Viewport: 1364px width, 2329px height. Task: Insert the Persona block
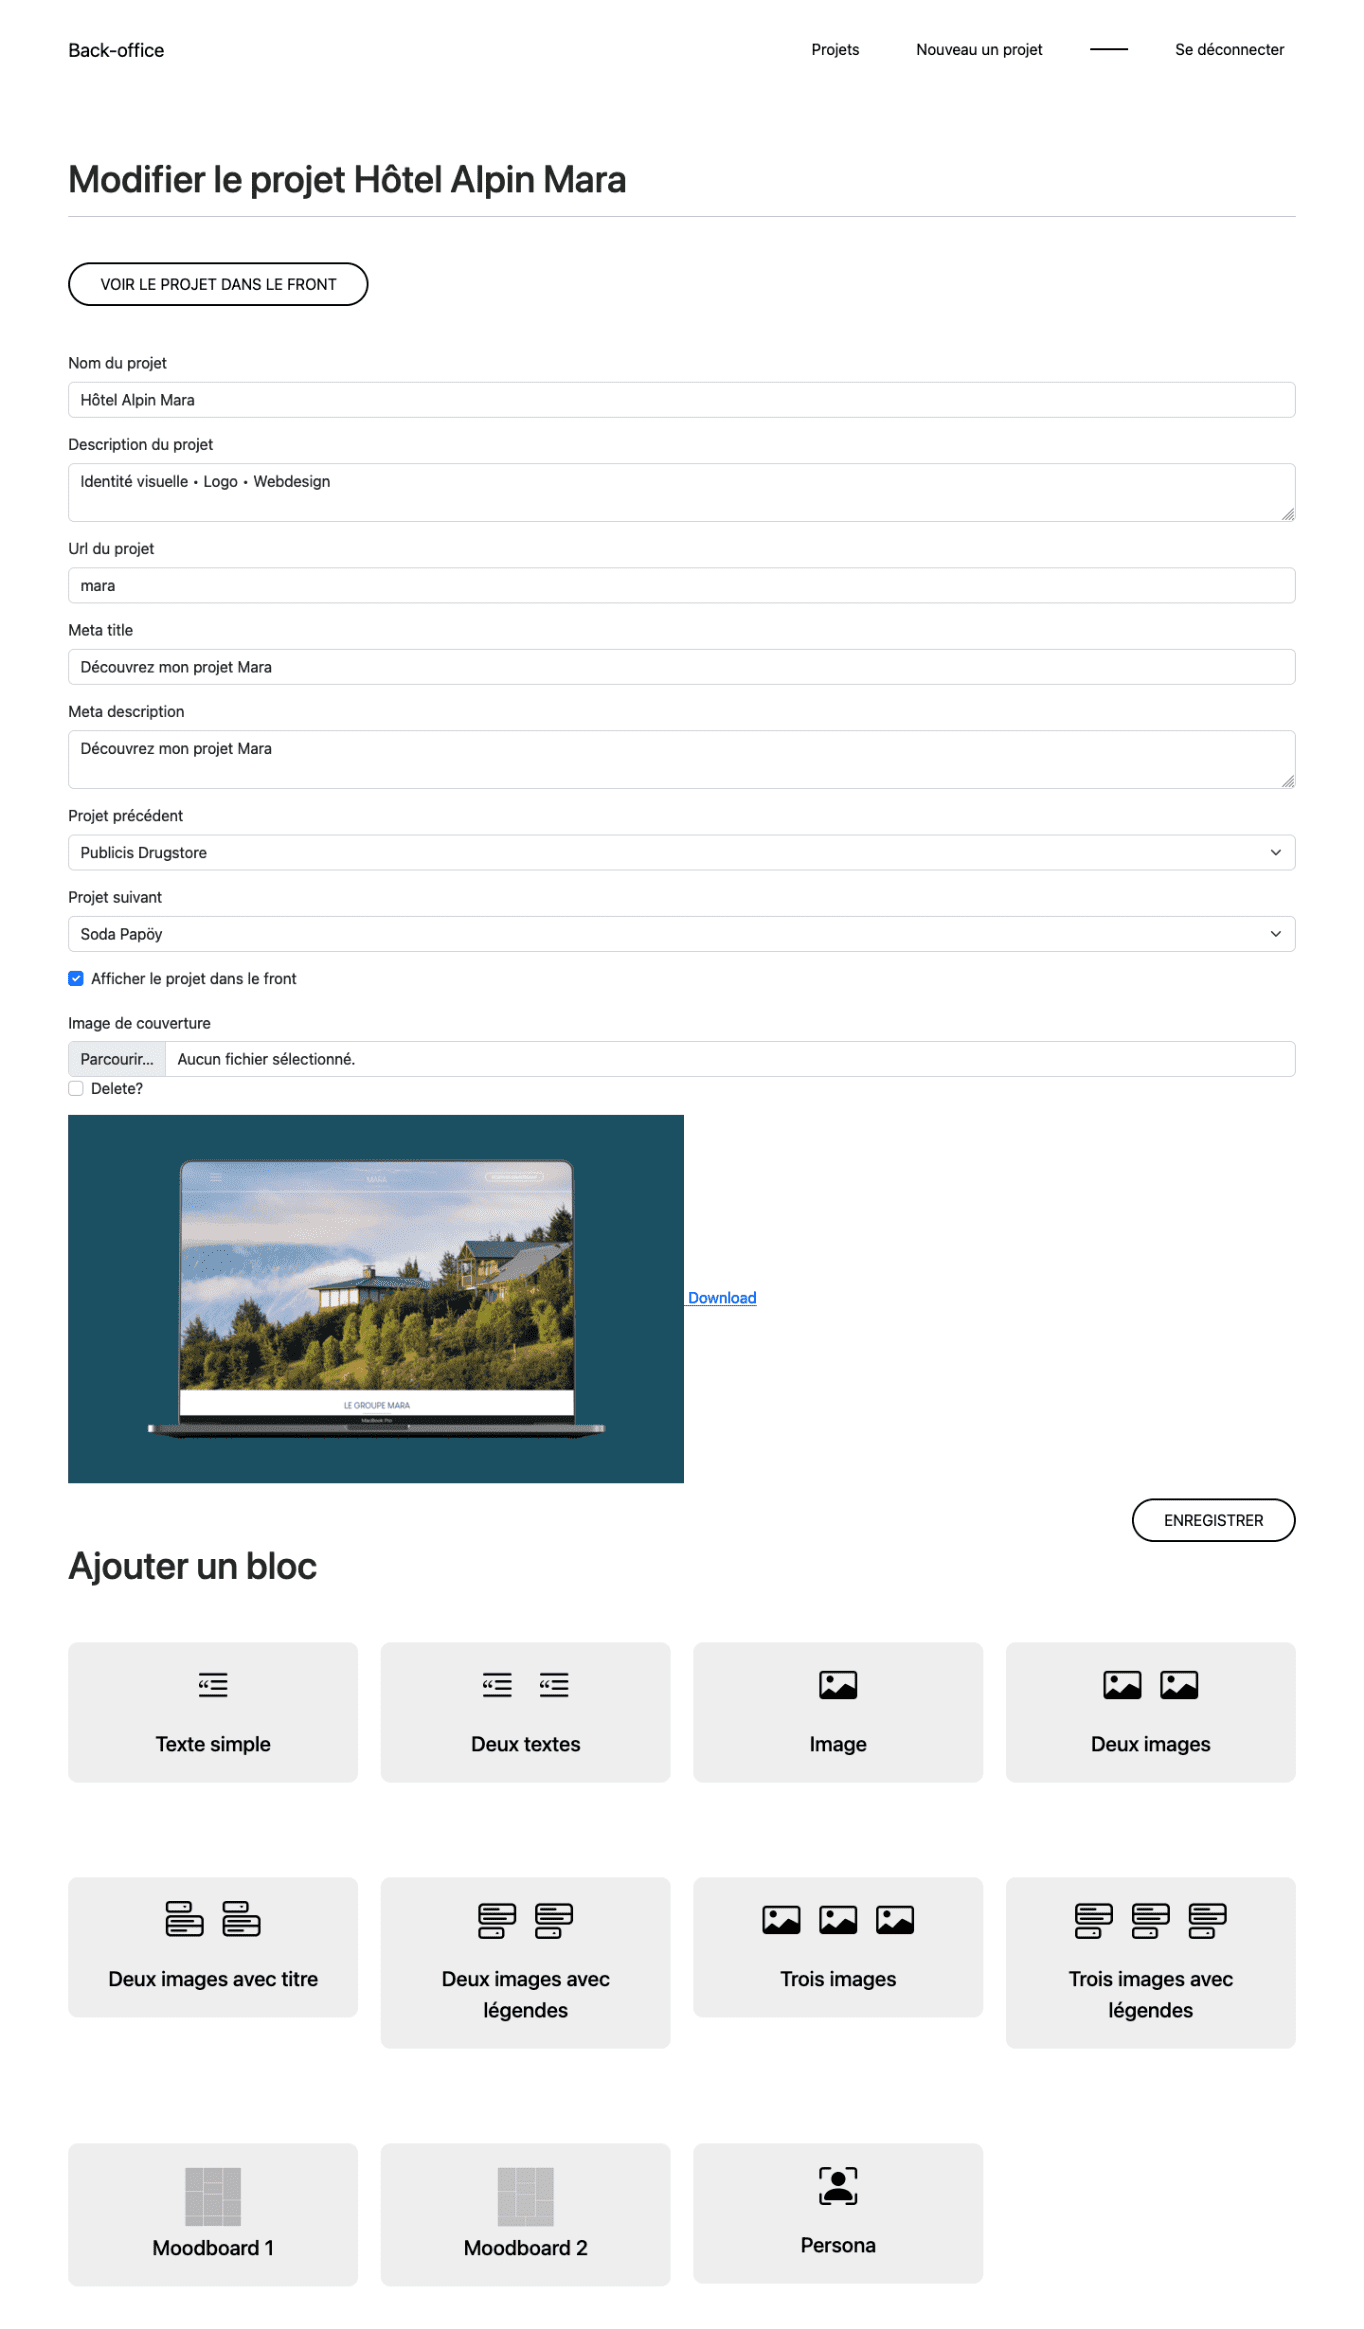[x=837, y=2211]
